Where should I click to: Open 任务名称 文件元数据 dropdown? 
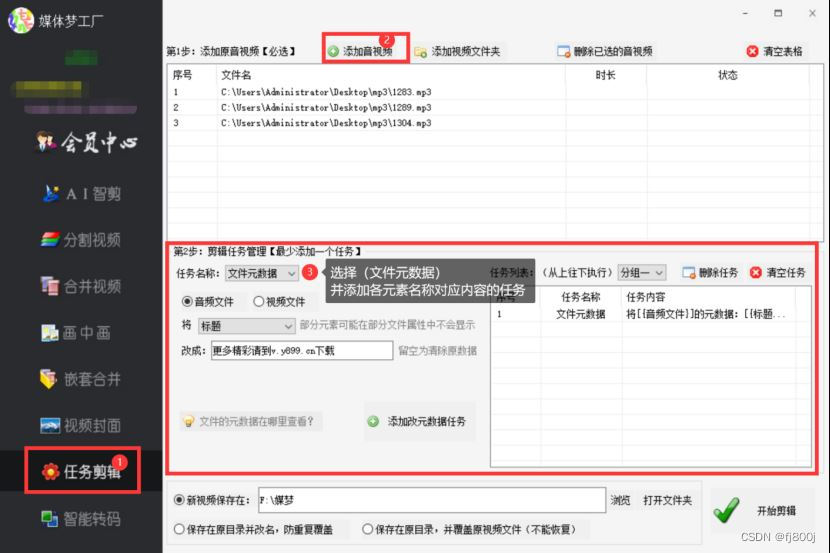[x=261, y=273]
